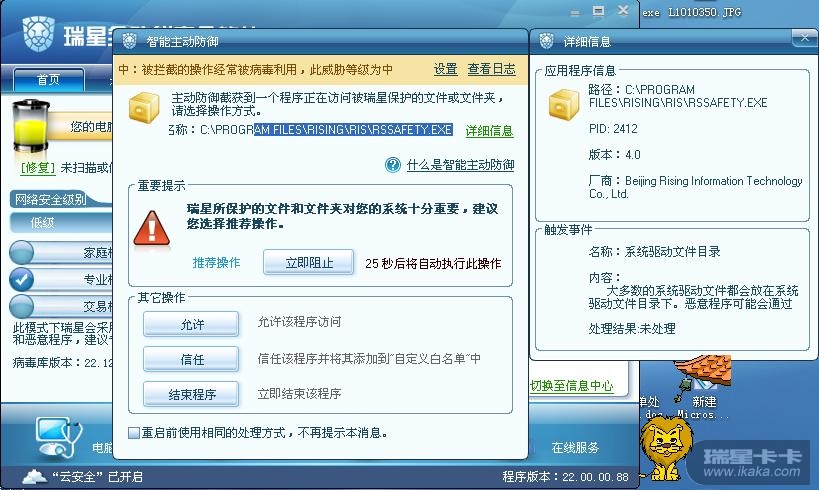This screenshot has width=819, height=490.
Task: Click 处理结果:未处理 text
Action: coord(632,329)
